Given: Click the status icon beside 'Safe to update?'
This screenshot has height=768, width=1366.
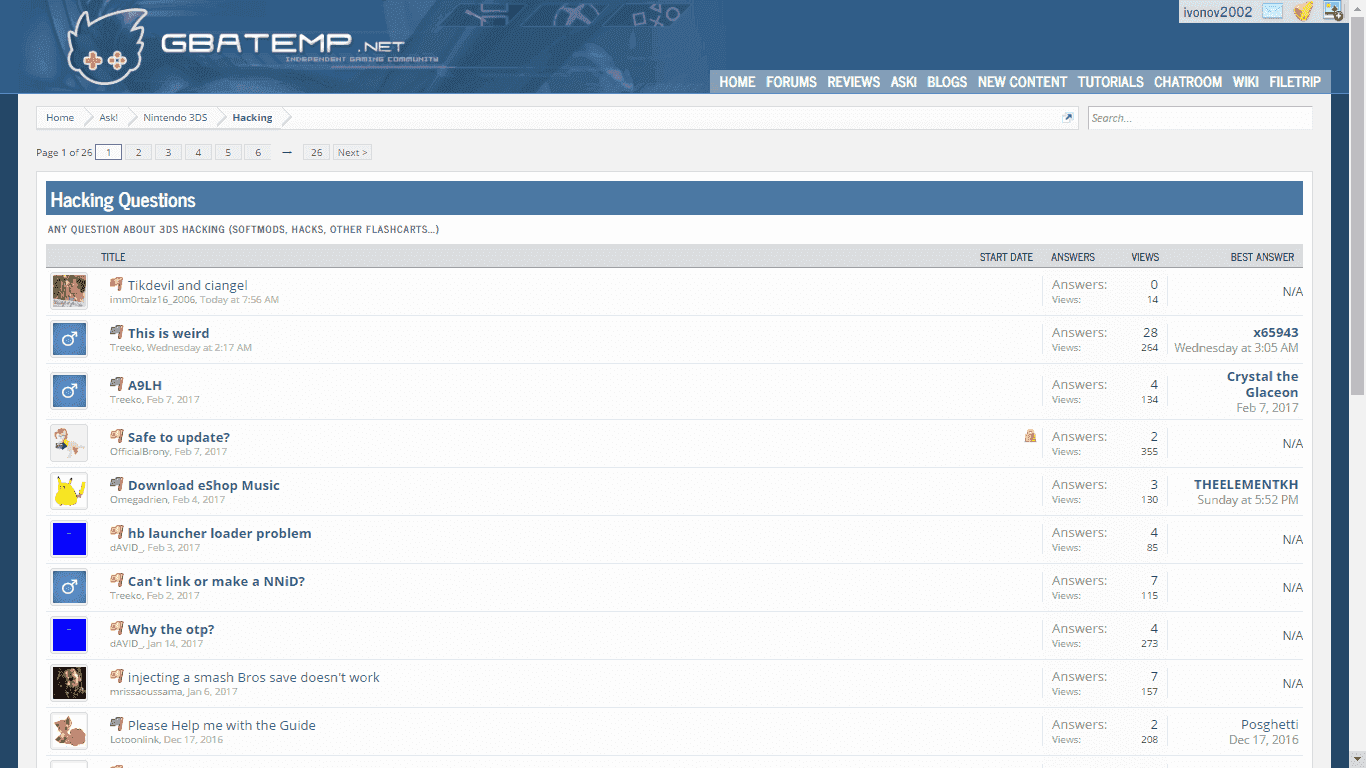Looking at the screenshot, I should 116,436.
